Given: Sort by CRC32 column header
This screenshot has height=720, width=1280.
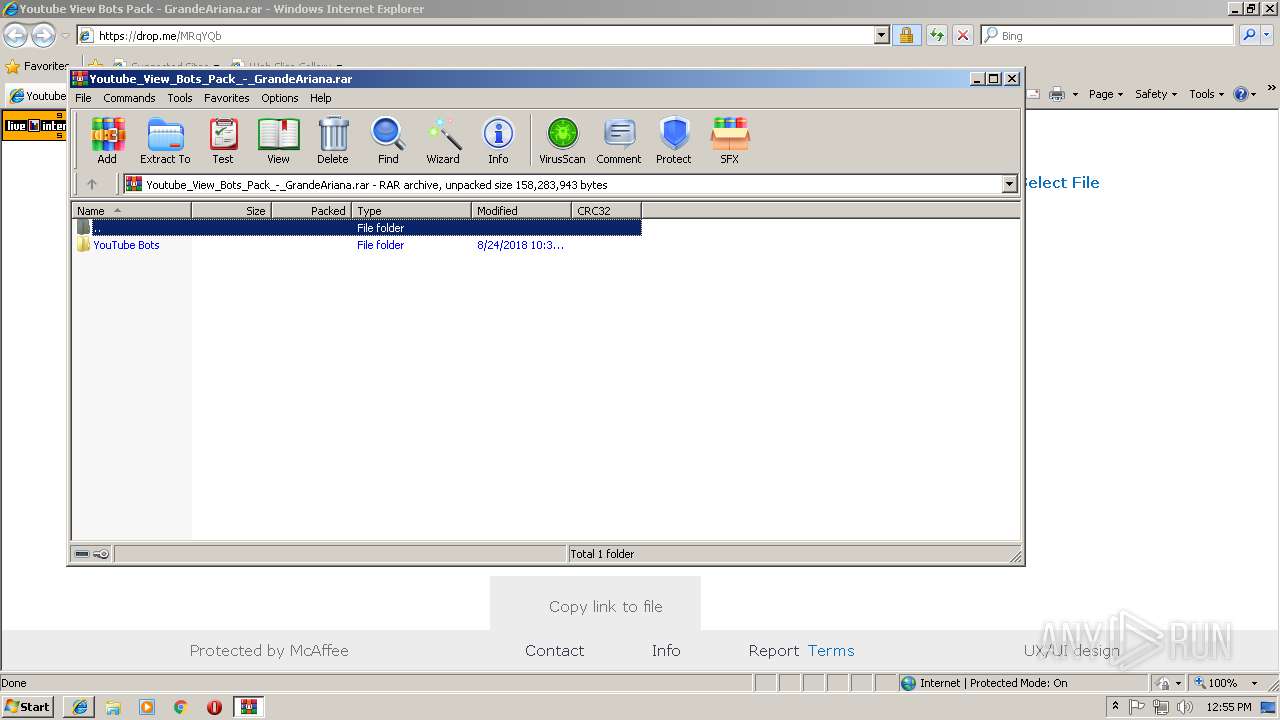Looking at the screenshot, I should point(606,210).
